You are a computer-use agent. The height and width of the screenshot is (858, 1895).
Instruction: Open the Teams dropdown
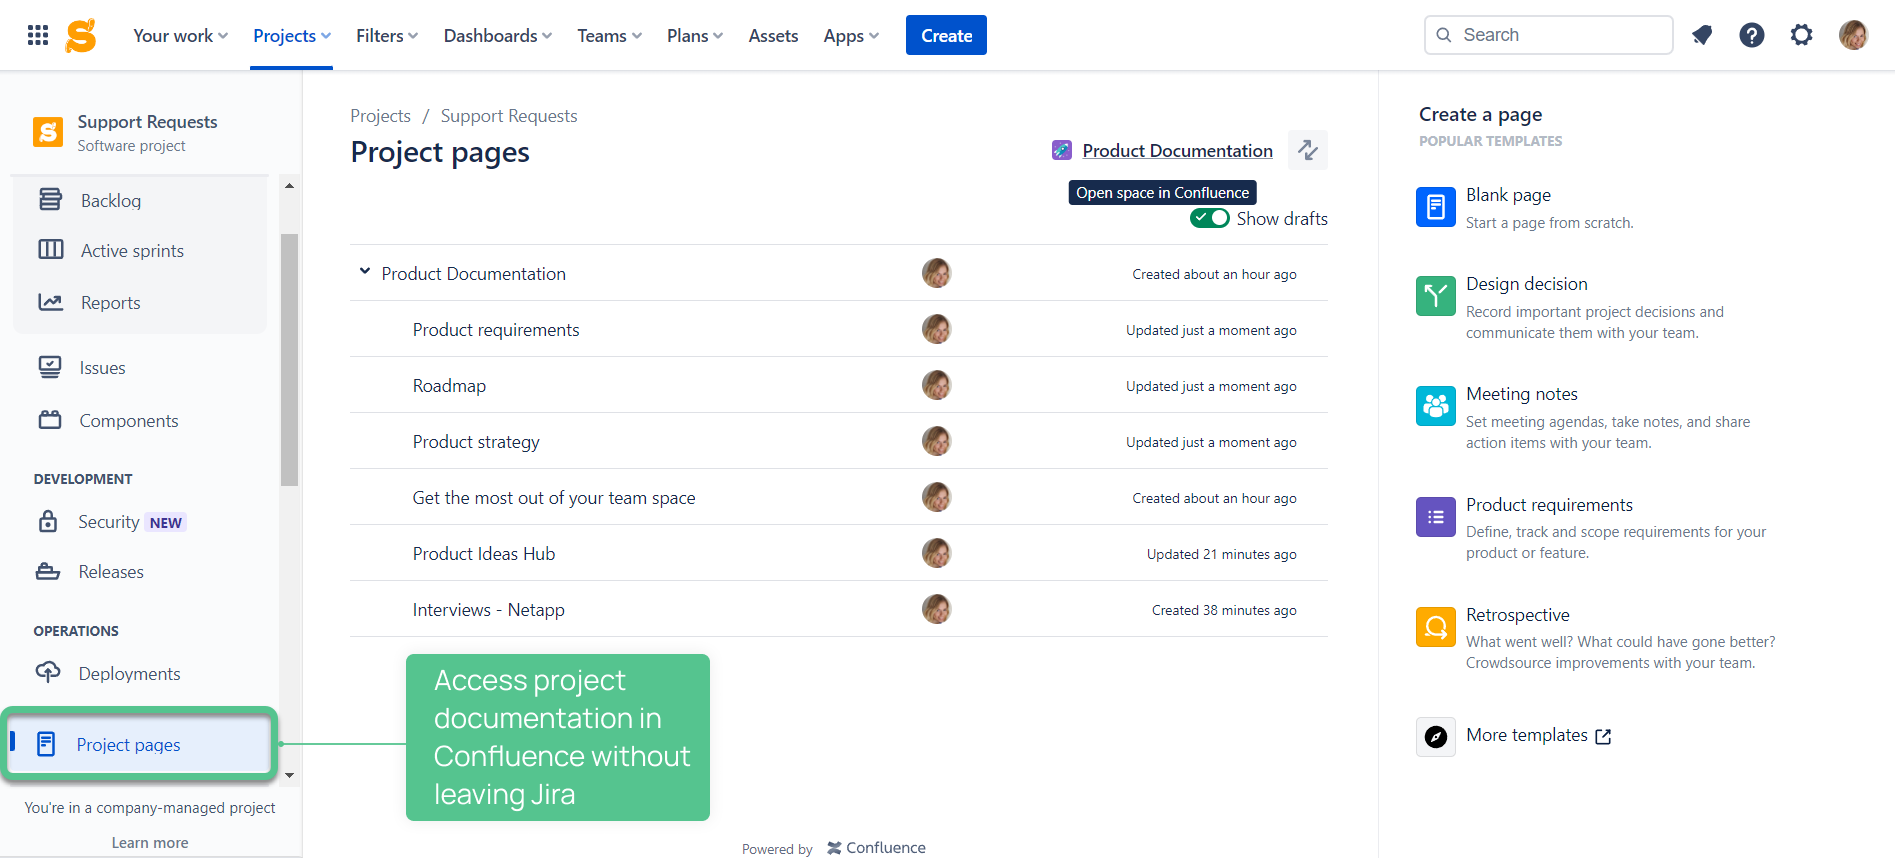609,35
